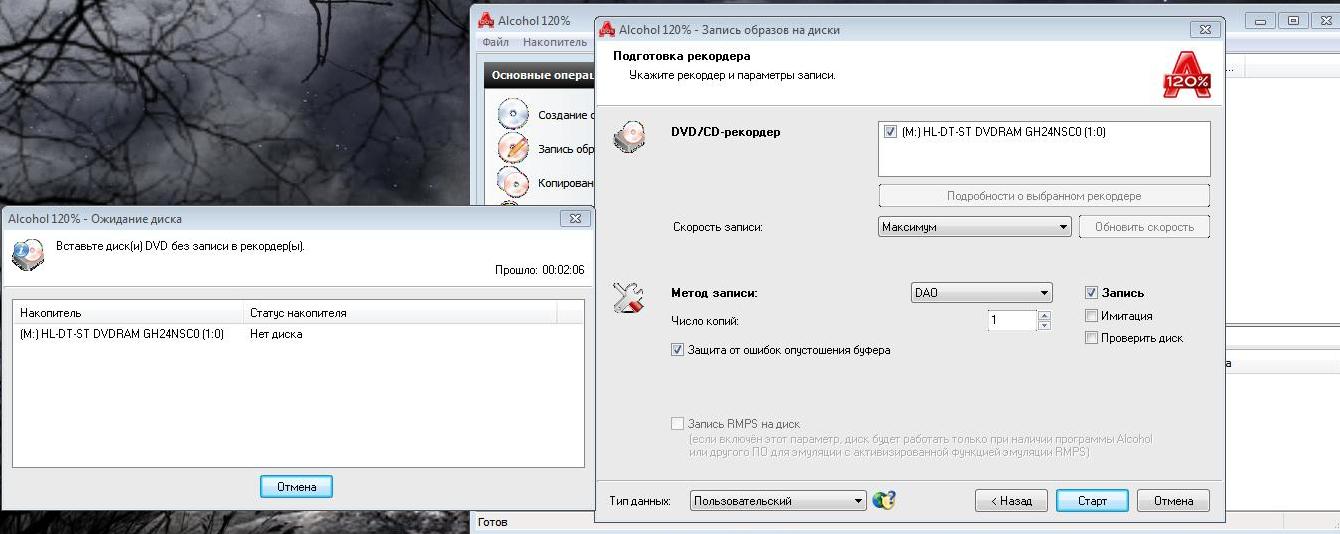Click the globe help icon beside data type
This screenshot has width=1340, height=534.
click(x=884, y=500)
